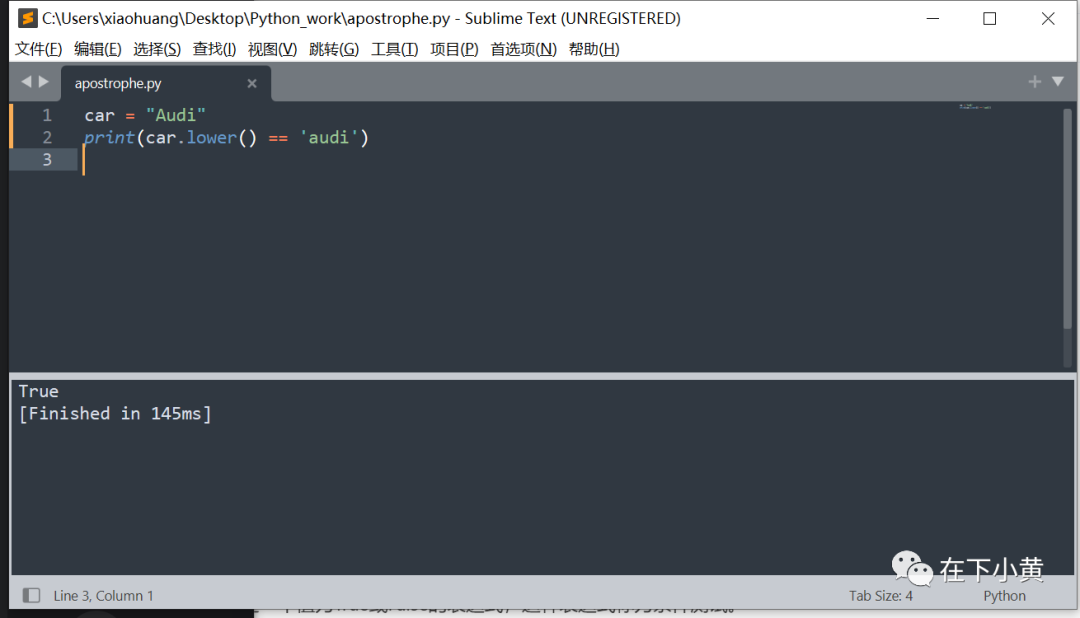
Task: Click the "Audi" string on line 1
Action: [x=176, y=115]
